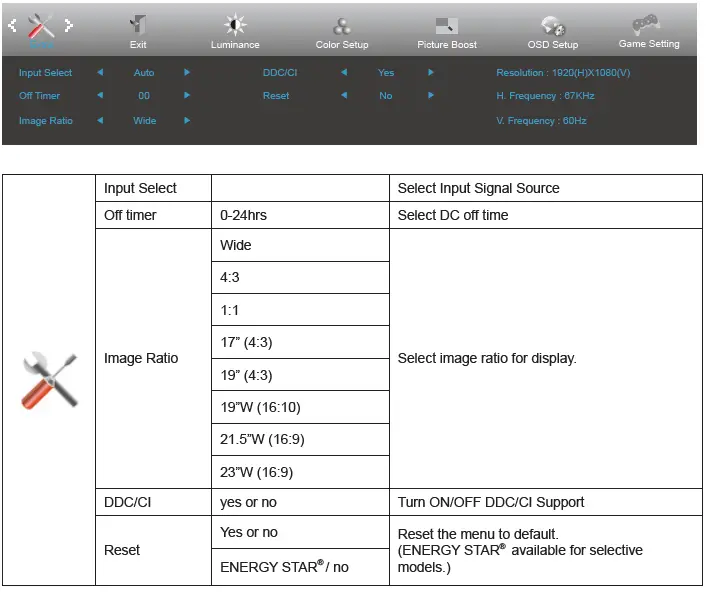This screenshot has height=593, width=707.
Task: Switch Reset value with left arrow
Action: click(344, 95)
